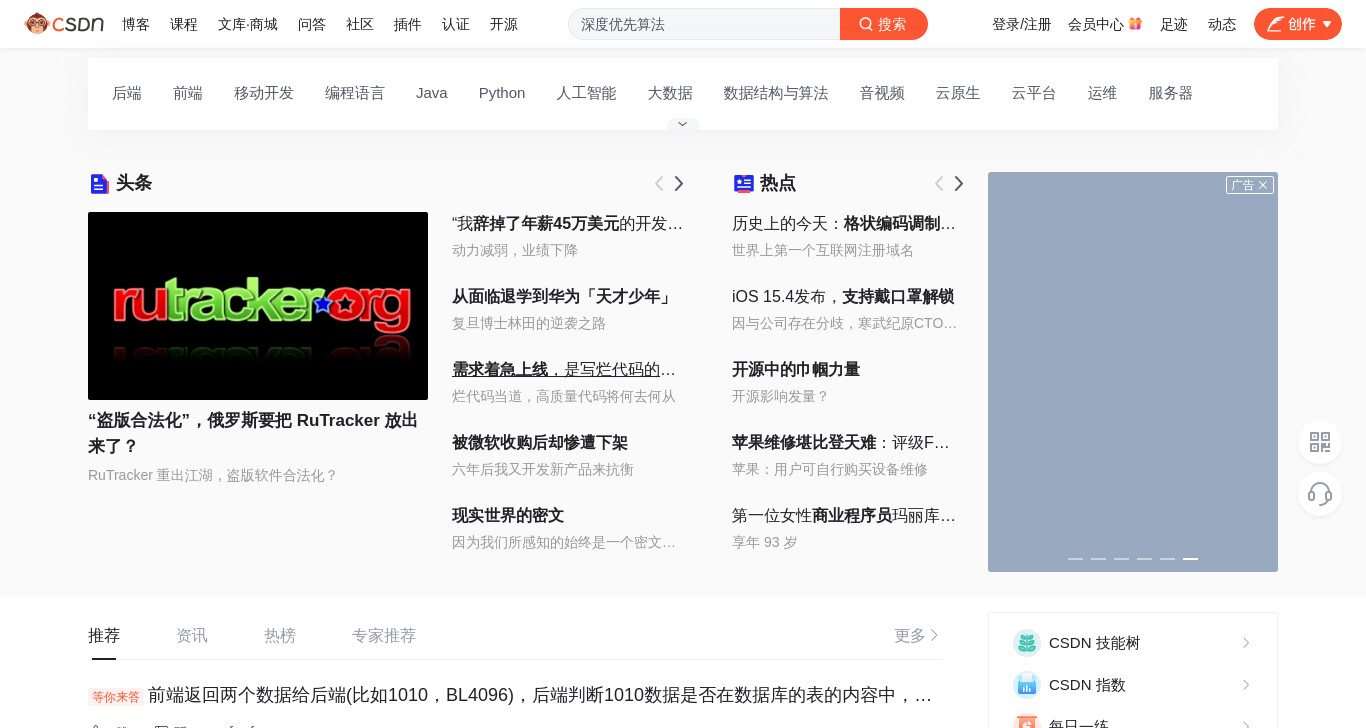Open the 等你来答 question about 前端返回两个数据
The height and width of the screenshot is (728, 1366).
point(540,695)
